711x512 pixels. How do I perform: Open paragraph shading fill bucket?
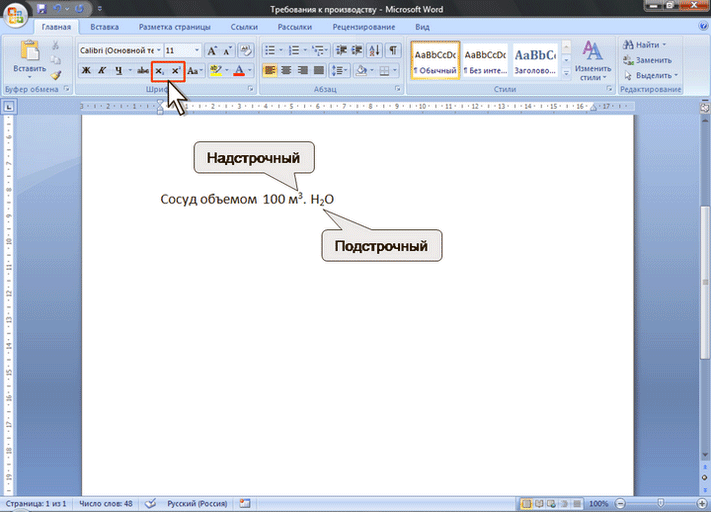tap(361, 71)
